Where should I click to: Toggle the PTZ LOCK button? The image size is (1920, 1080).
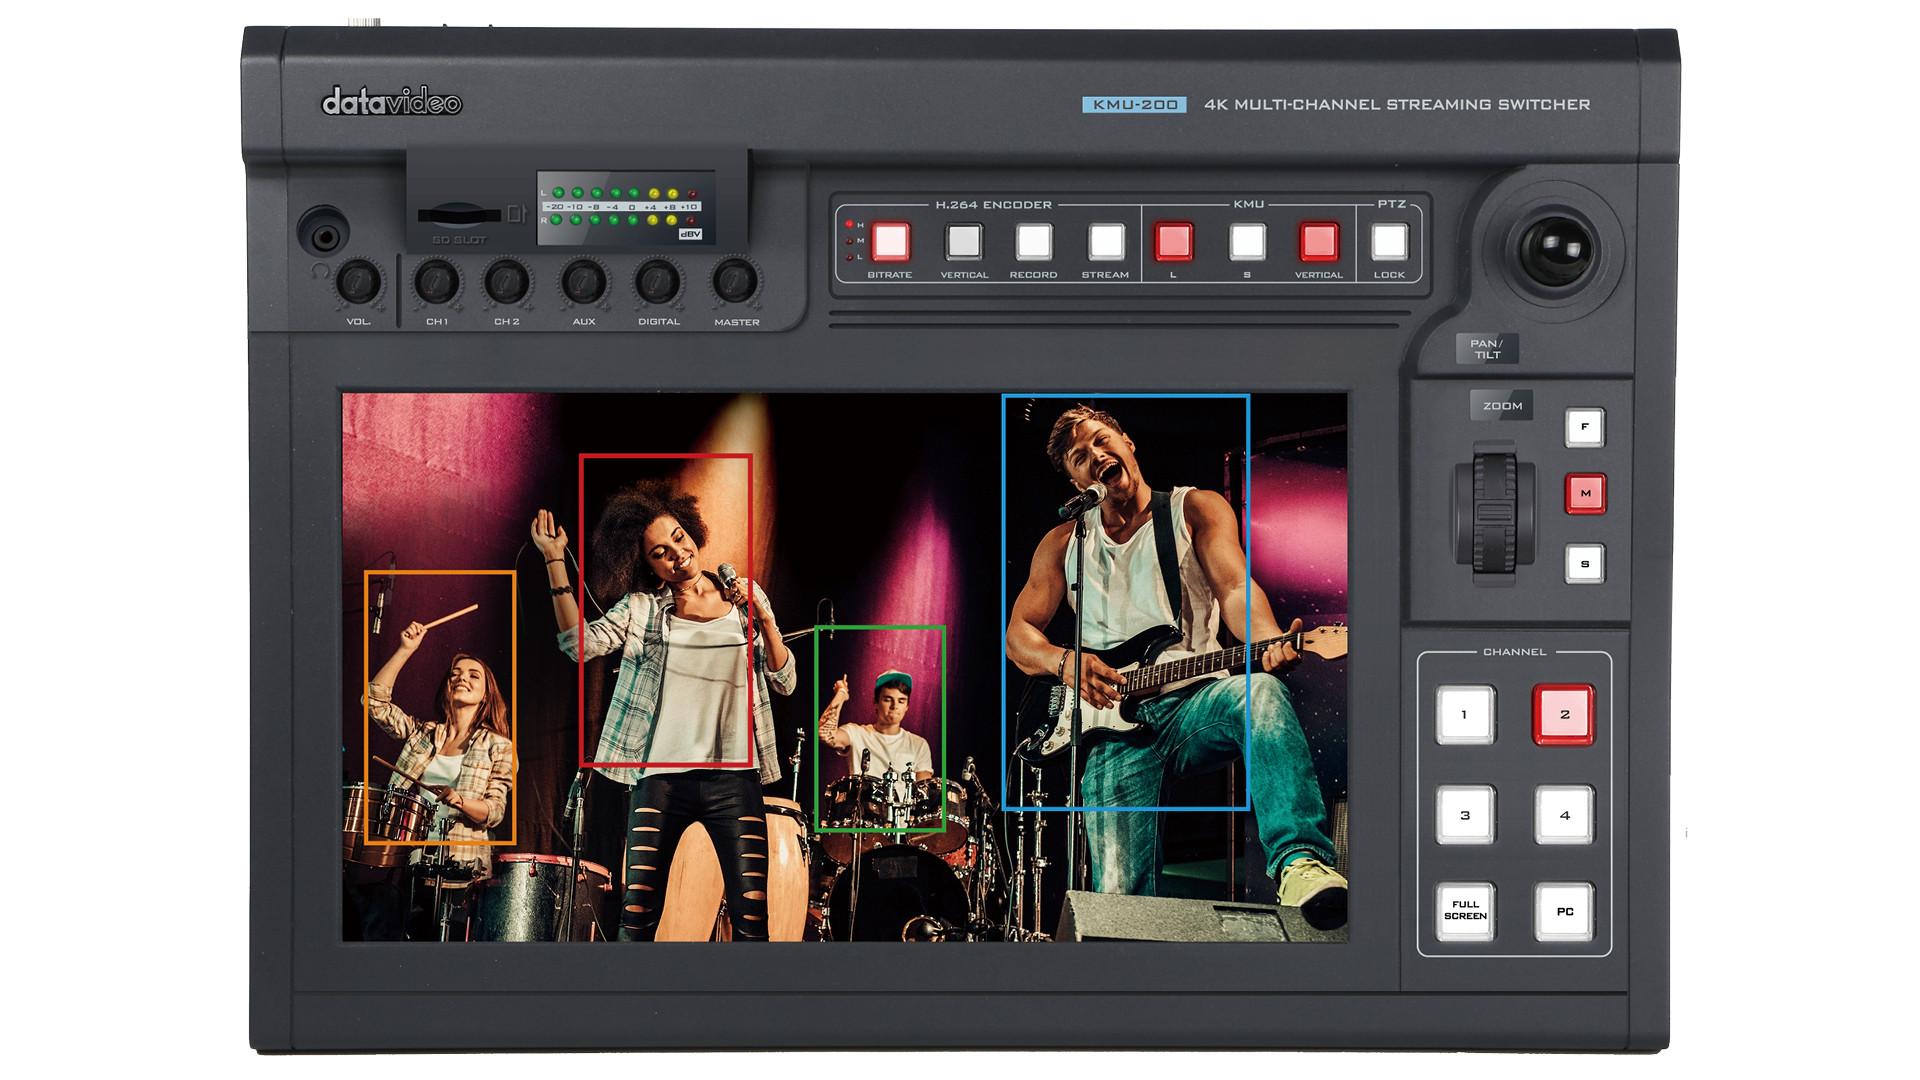[x=1389, y=241]
